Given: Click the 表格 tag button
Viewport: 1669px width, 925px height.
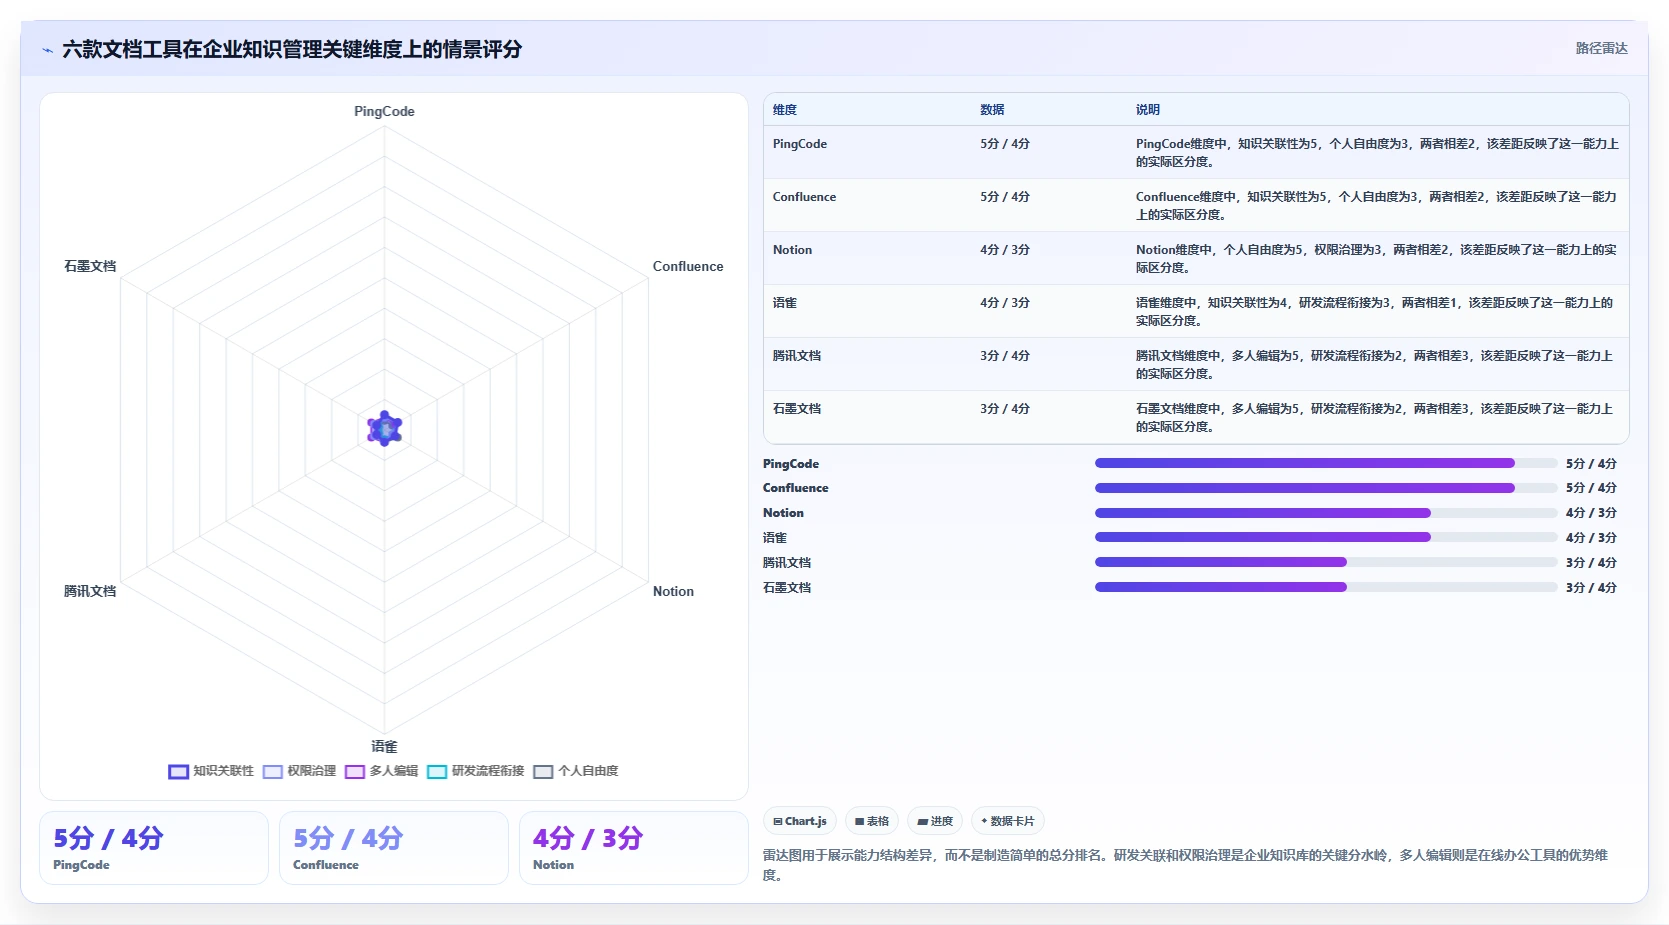Looking at the screenshot, I should pyautogui.click(x=872, y=821).
